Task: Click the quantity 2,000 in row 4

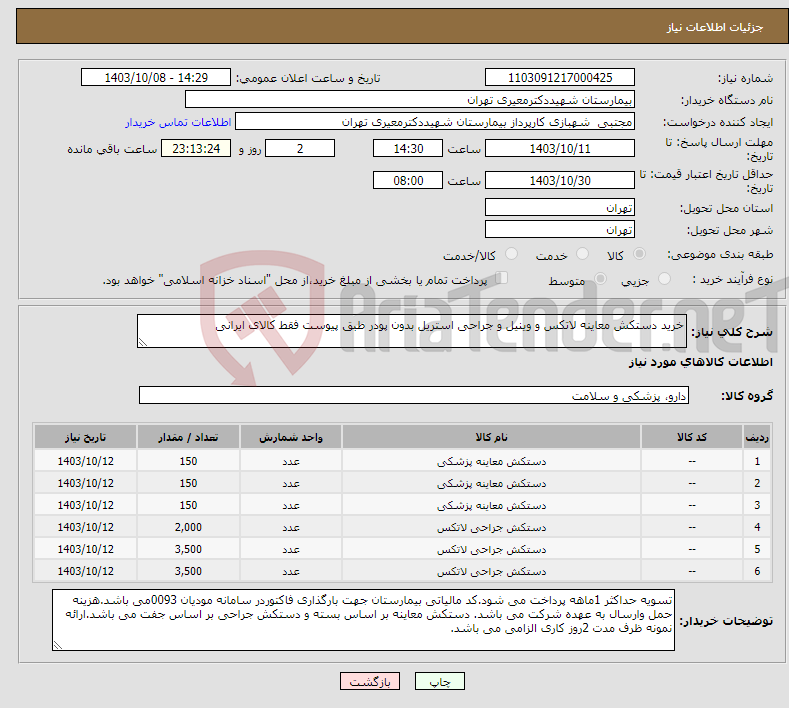Action: [188, 527]
